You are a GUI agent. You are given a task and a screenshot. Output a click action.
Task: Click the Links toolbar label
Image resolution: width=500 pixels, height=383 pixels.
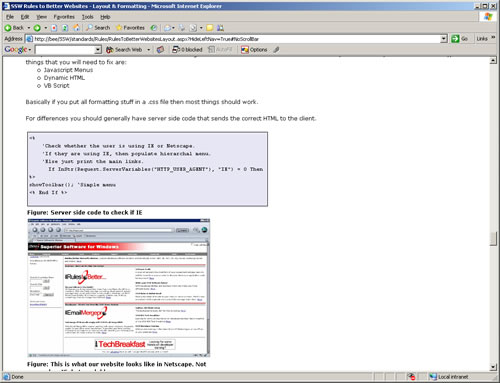(482, 39)
